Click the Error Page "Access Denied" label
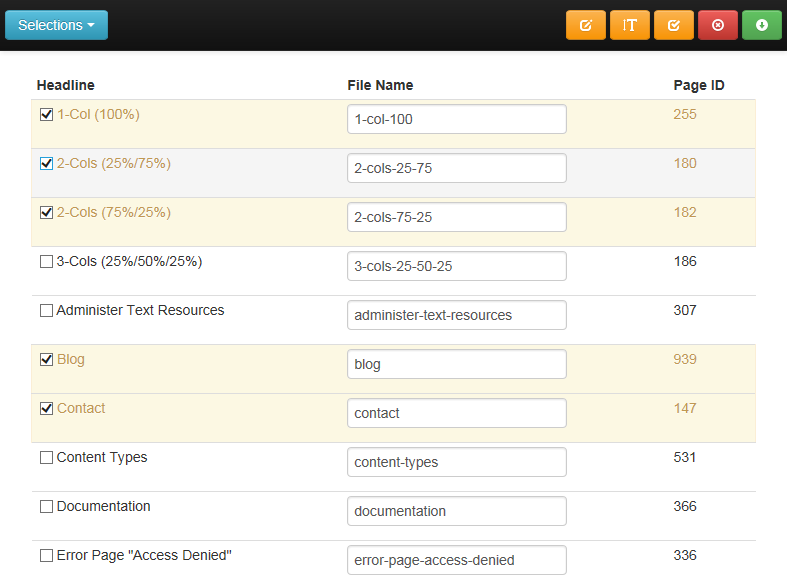The height and width of the screenshot is (585, 787). tap(144, 555)
